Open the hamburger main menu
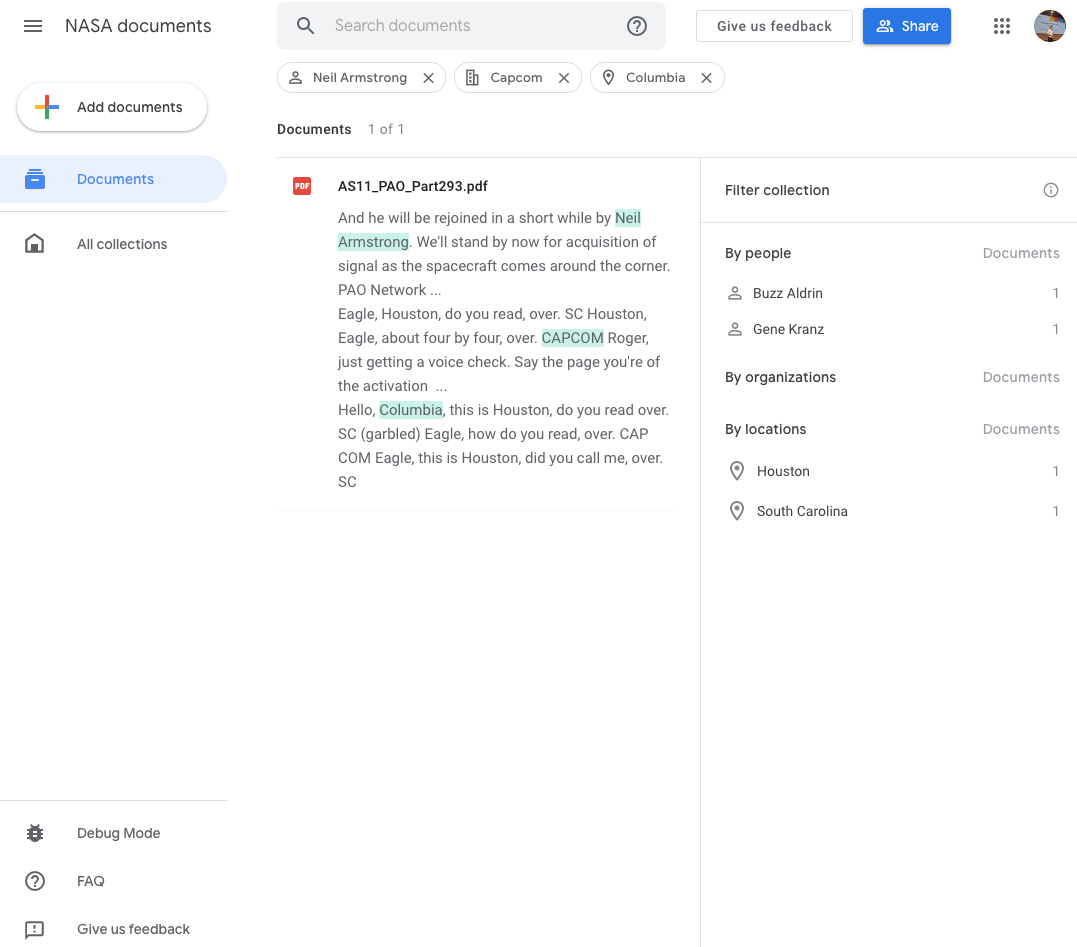 pos(33,26)
